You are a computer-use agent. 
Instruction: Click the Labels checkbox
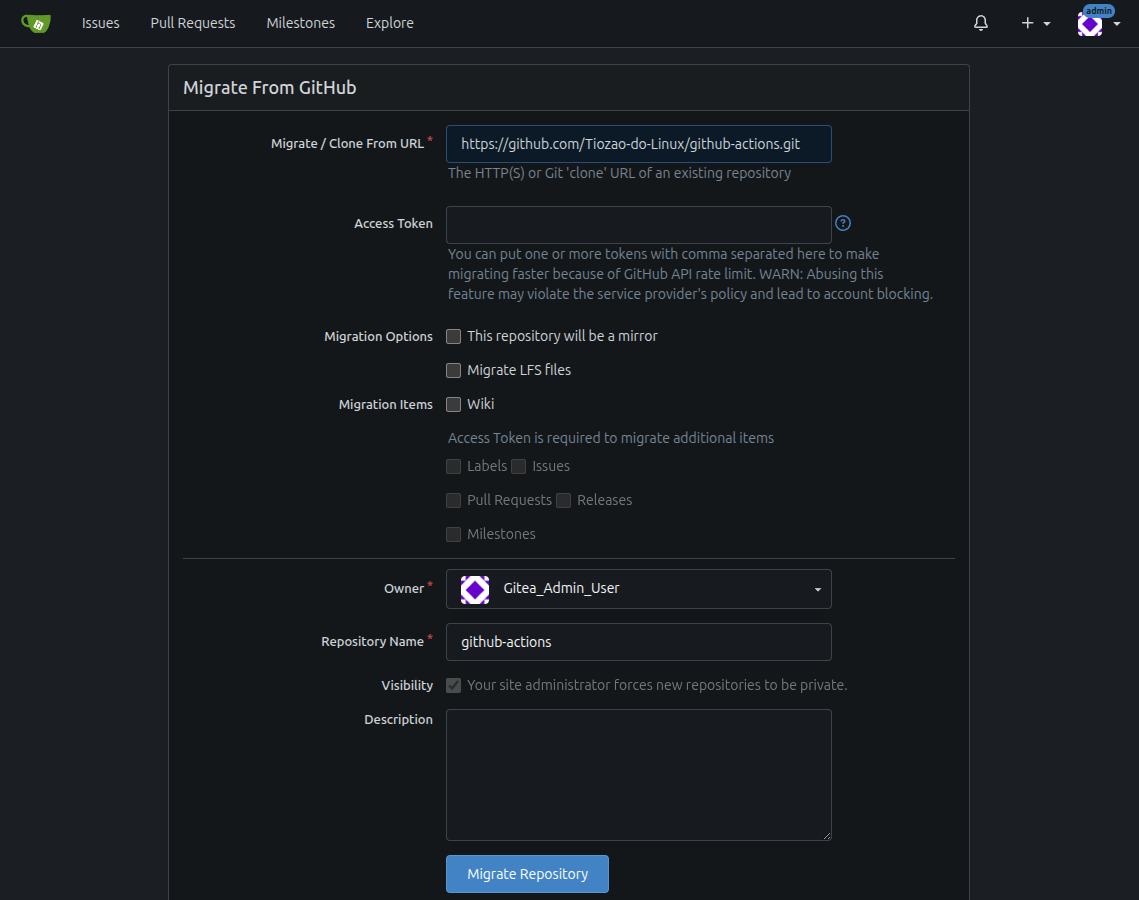453,466
